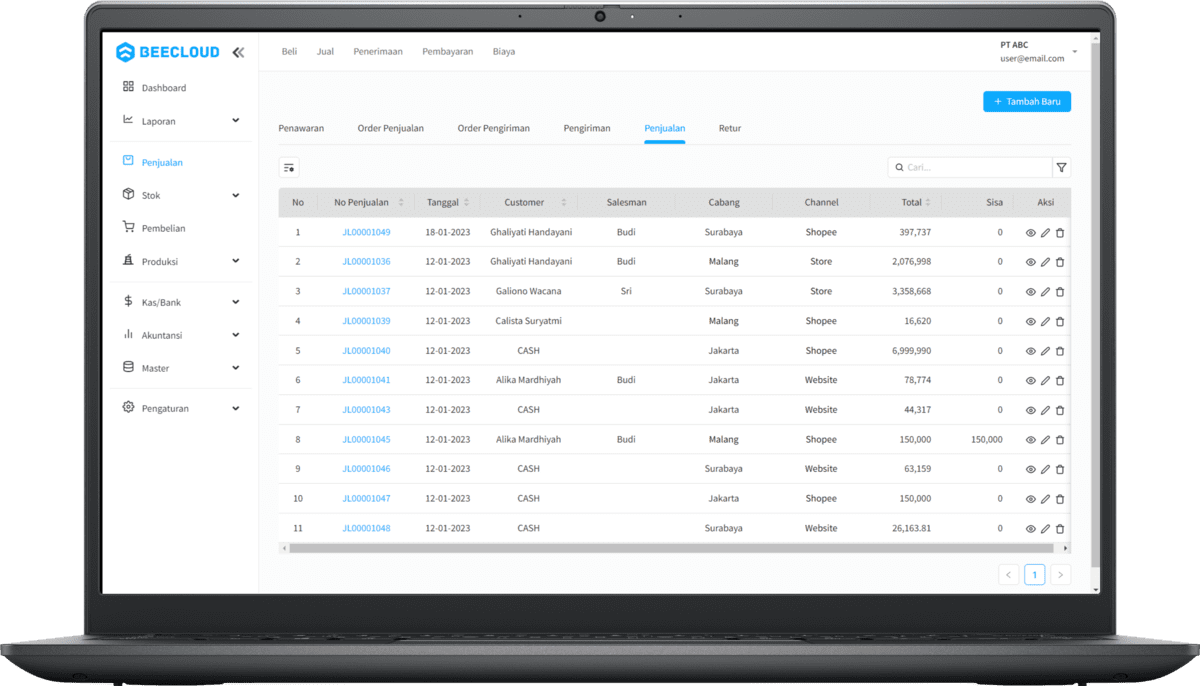Switch to the Pengiriman tab
Viewport: 1200px width, 686px height.
click(587, 128)
